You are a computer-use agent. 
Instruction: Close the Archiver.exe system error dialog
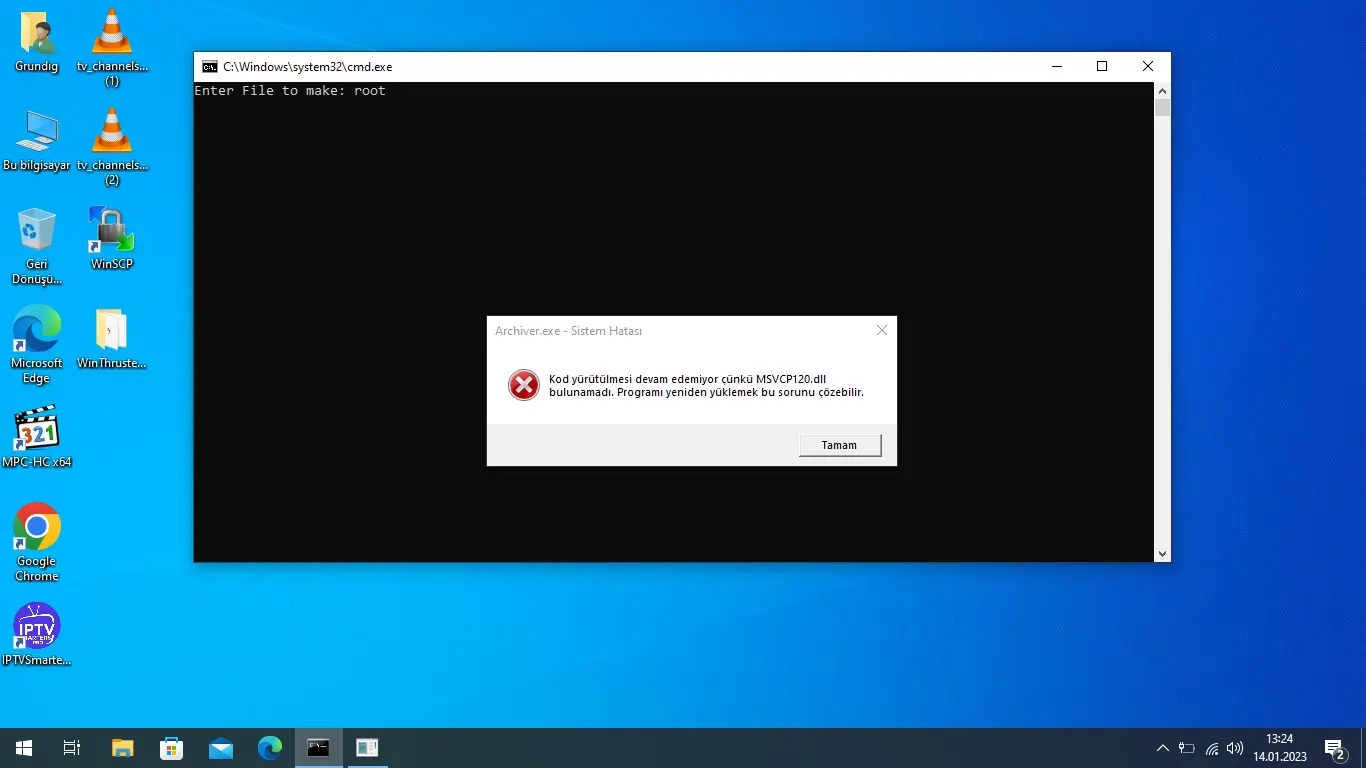click(x=881, y=331)
